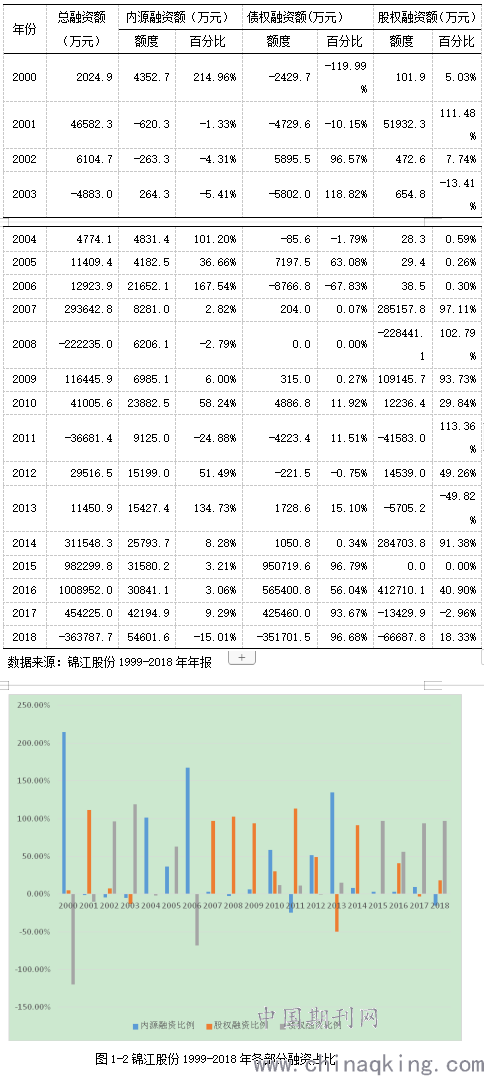Click the cell containing 1008952.0
Screen dimensions: 484x1076
pos(81,589)
